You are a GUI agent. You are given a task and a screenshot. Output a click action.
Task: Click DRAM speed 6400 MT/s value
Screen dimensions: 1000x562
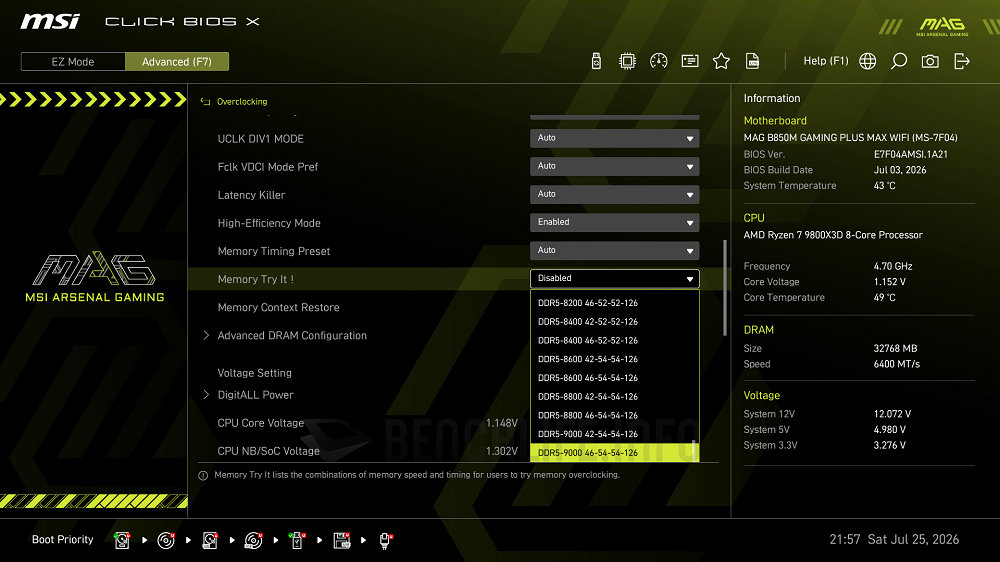click(x=897, y=364)
